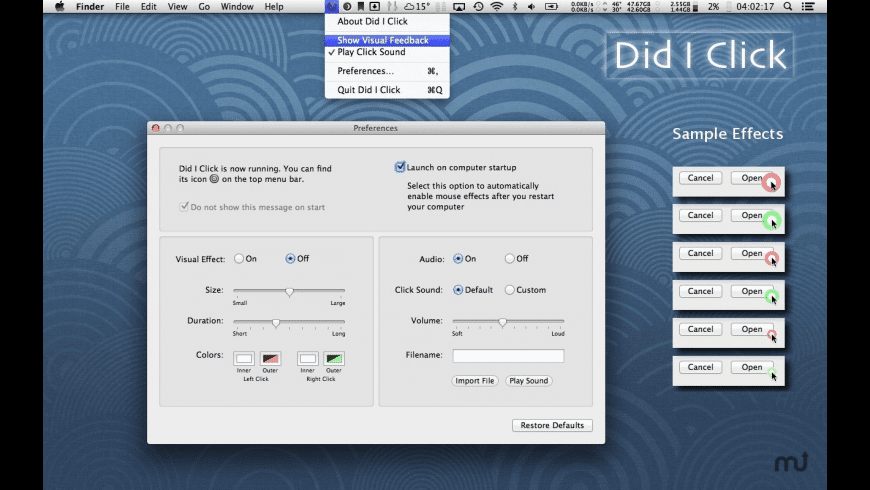This screenshot has height=490, width=870.
Task: Select Show Visual Feedback menu item
Action: point(387,40)
